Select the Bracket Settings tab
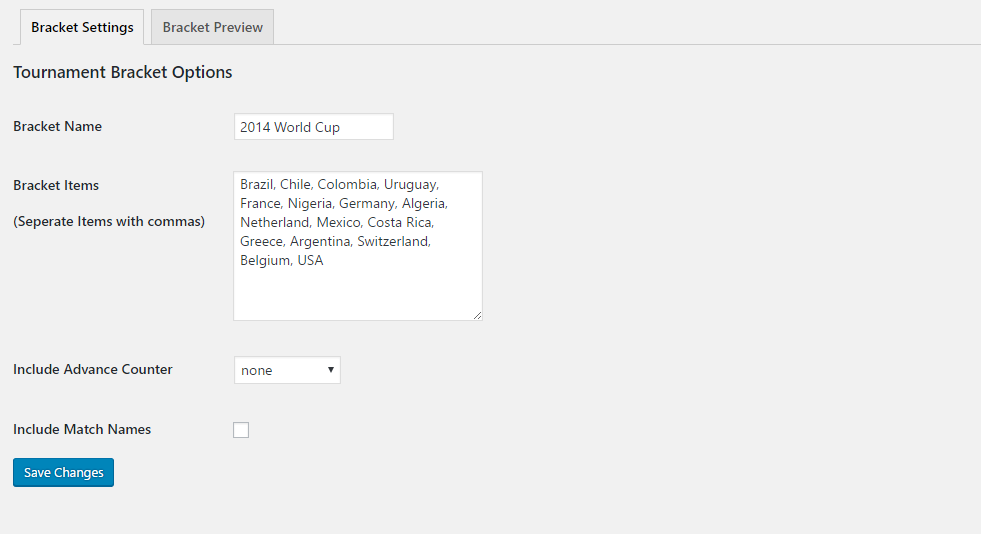981x534 pixels. (x=82, y=27)
